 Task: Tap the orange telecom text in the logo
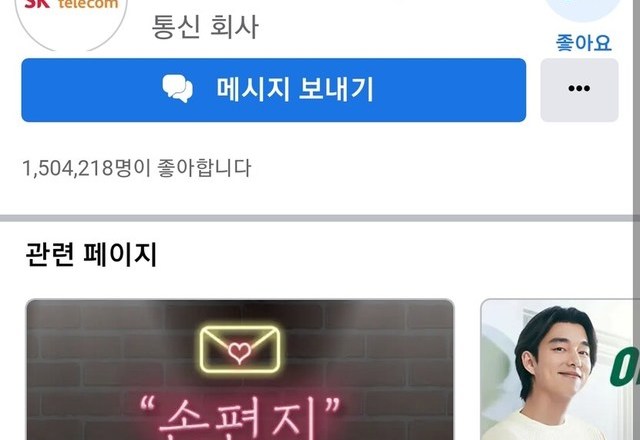88,4
